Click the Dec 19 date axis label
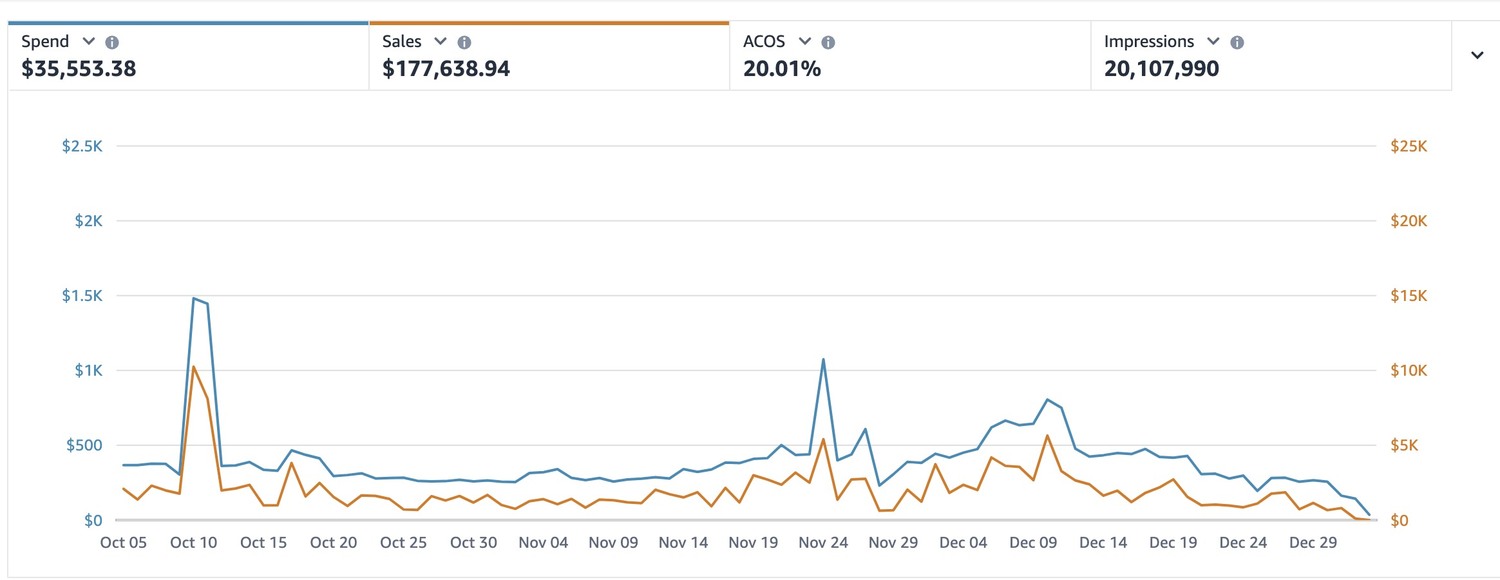The width and height of the screenshot is (1500, 580). [1174, 543]
